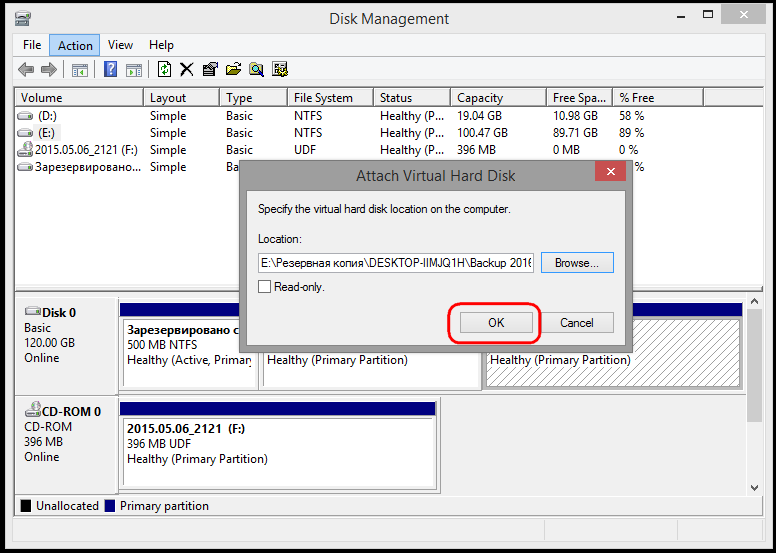Click the 19.04 GB capacity cell
This screenshot has height=553, width=776.
coord(479,116)
